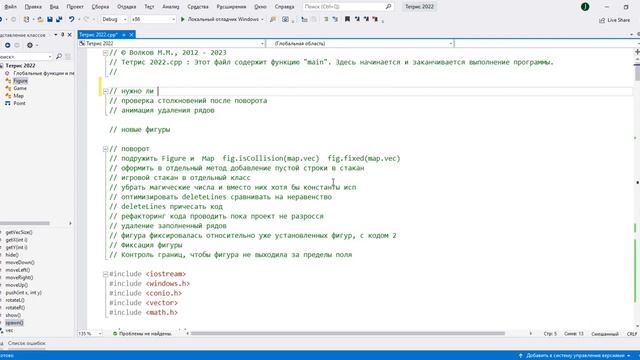The width and height of the screenshot is (640, 360).
Task: Click the New project icon
Action: (x=27, y=19)
